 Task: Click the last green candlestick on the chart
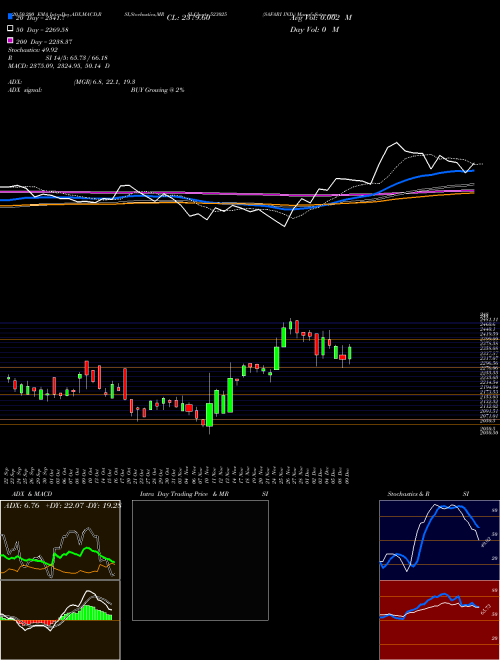pos(349,353)
